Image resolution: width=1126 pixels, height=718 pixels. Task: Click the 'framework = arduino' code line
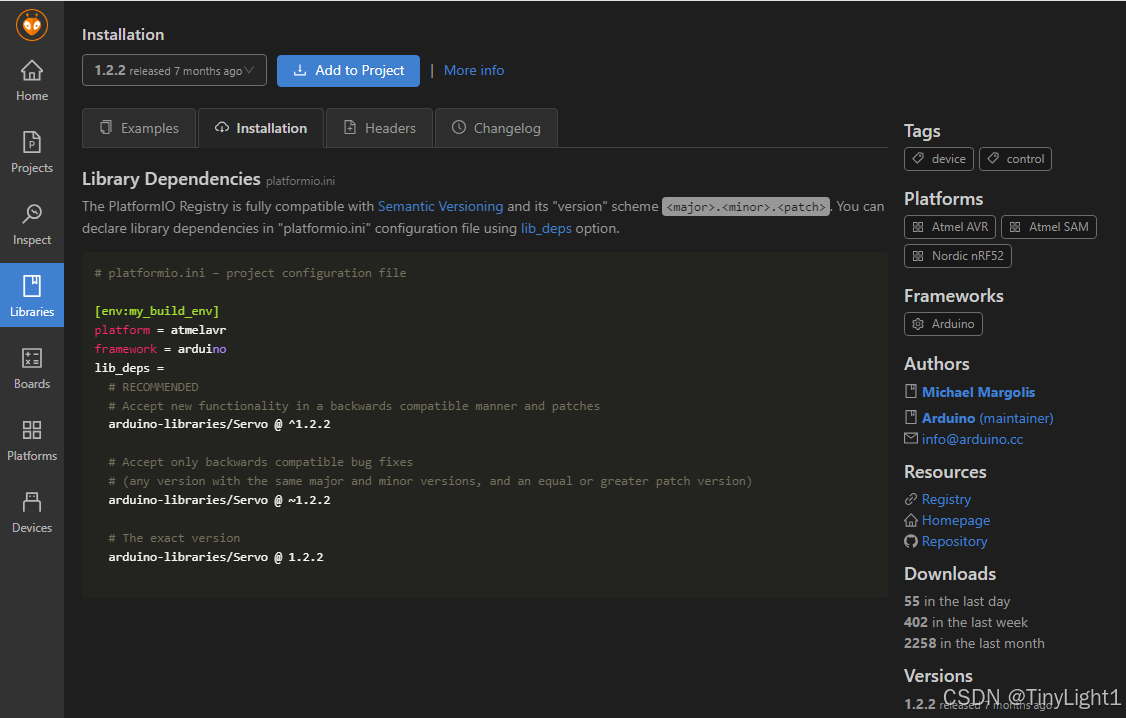click(x=160, y=349)
